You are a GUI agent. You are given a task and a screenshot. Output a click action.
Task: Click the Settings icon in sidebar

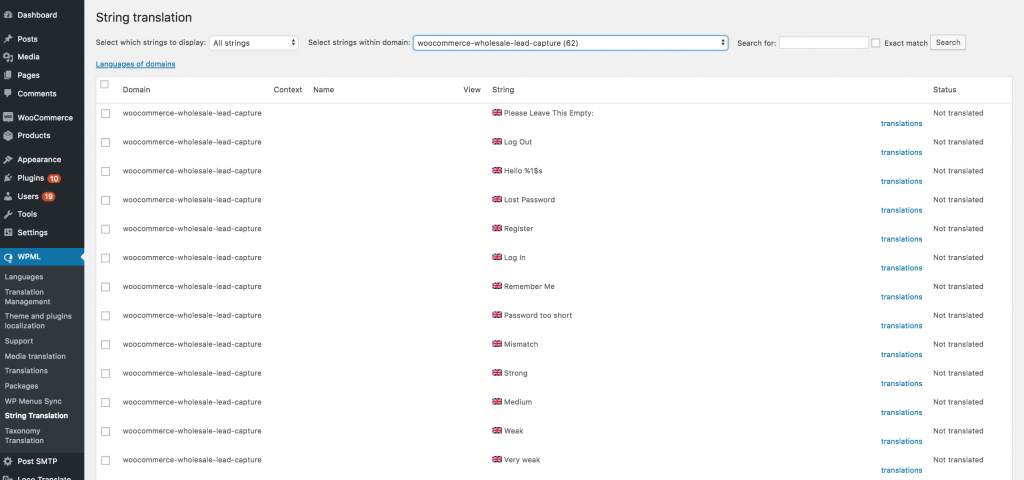pos(8,232)
